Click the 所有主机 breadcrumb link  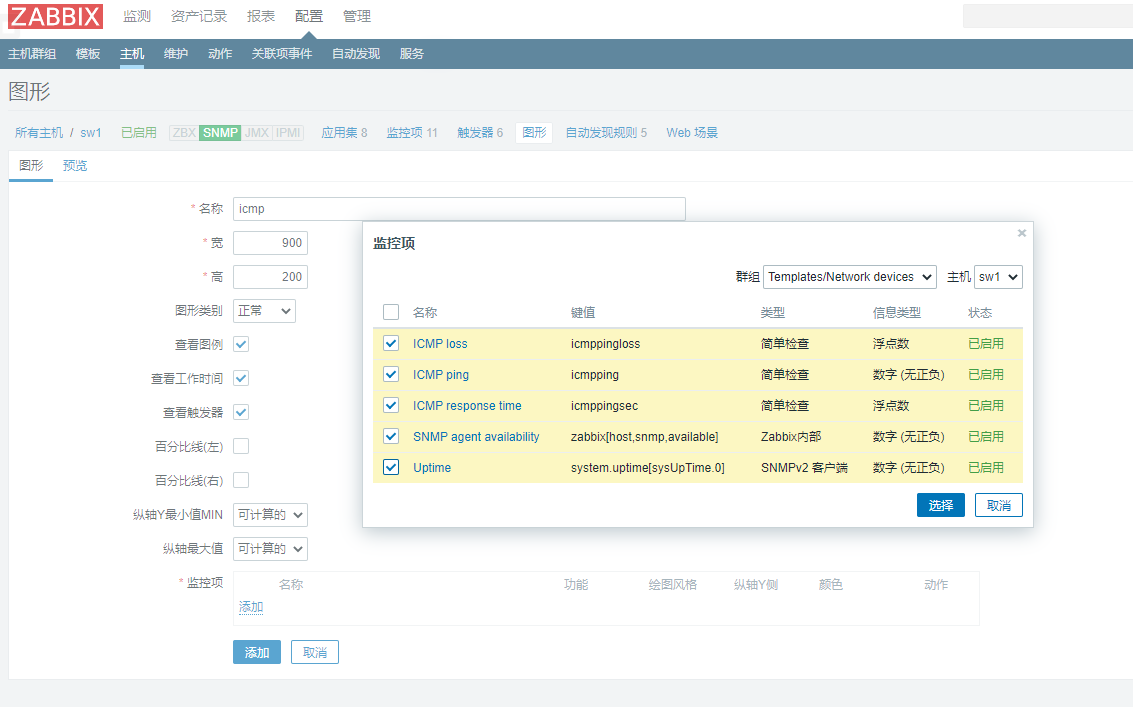coord(39,132)
